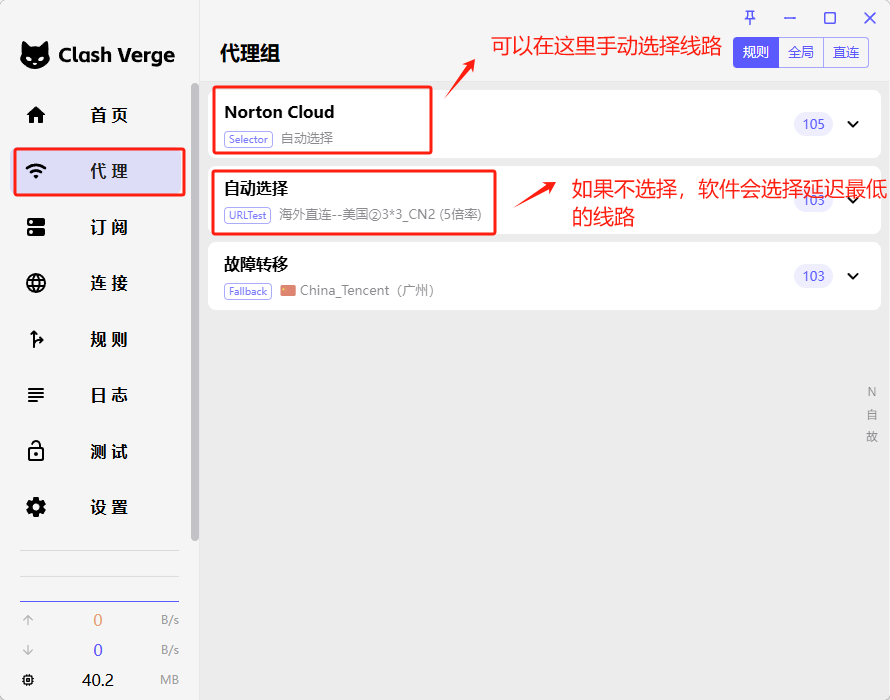Open the 日志 logs page
The height and width of the screenshot is (700, 890).
(108, 395)
